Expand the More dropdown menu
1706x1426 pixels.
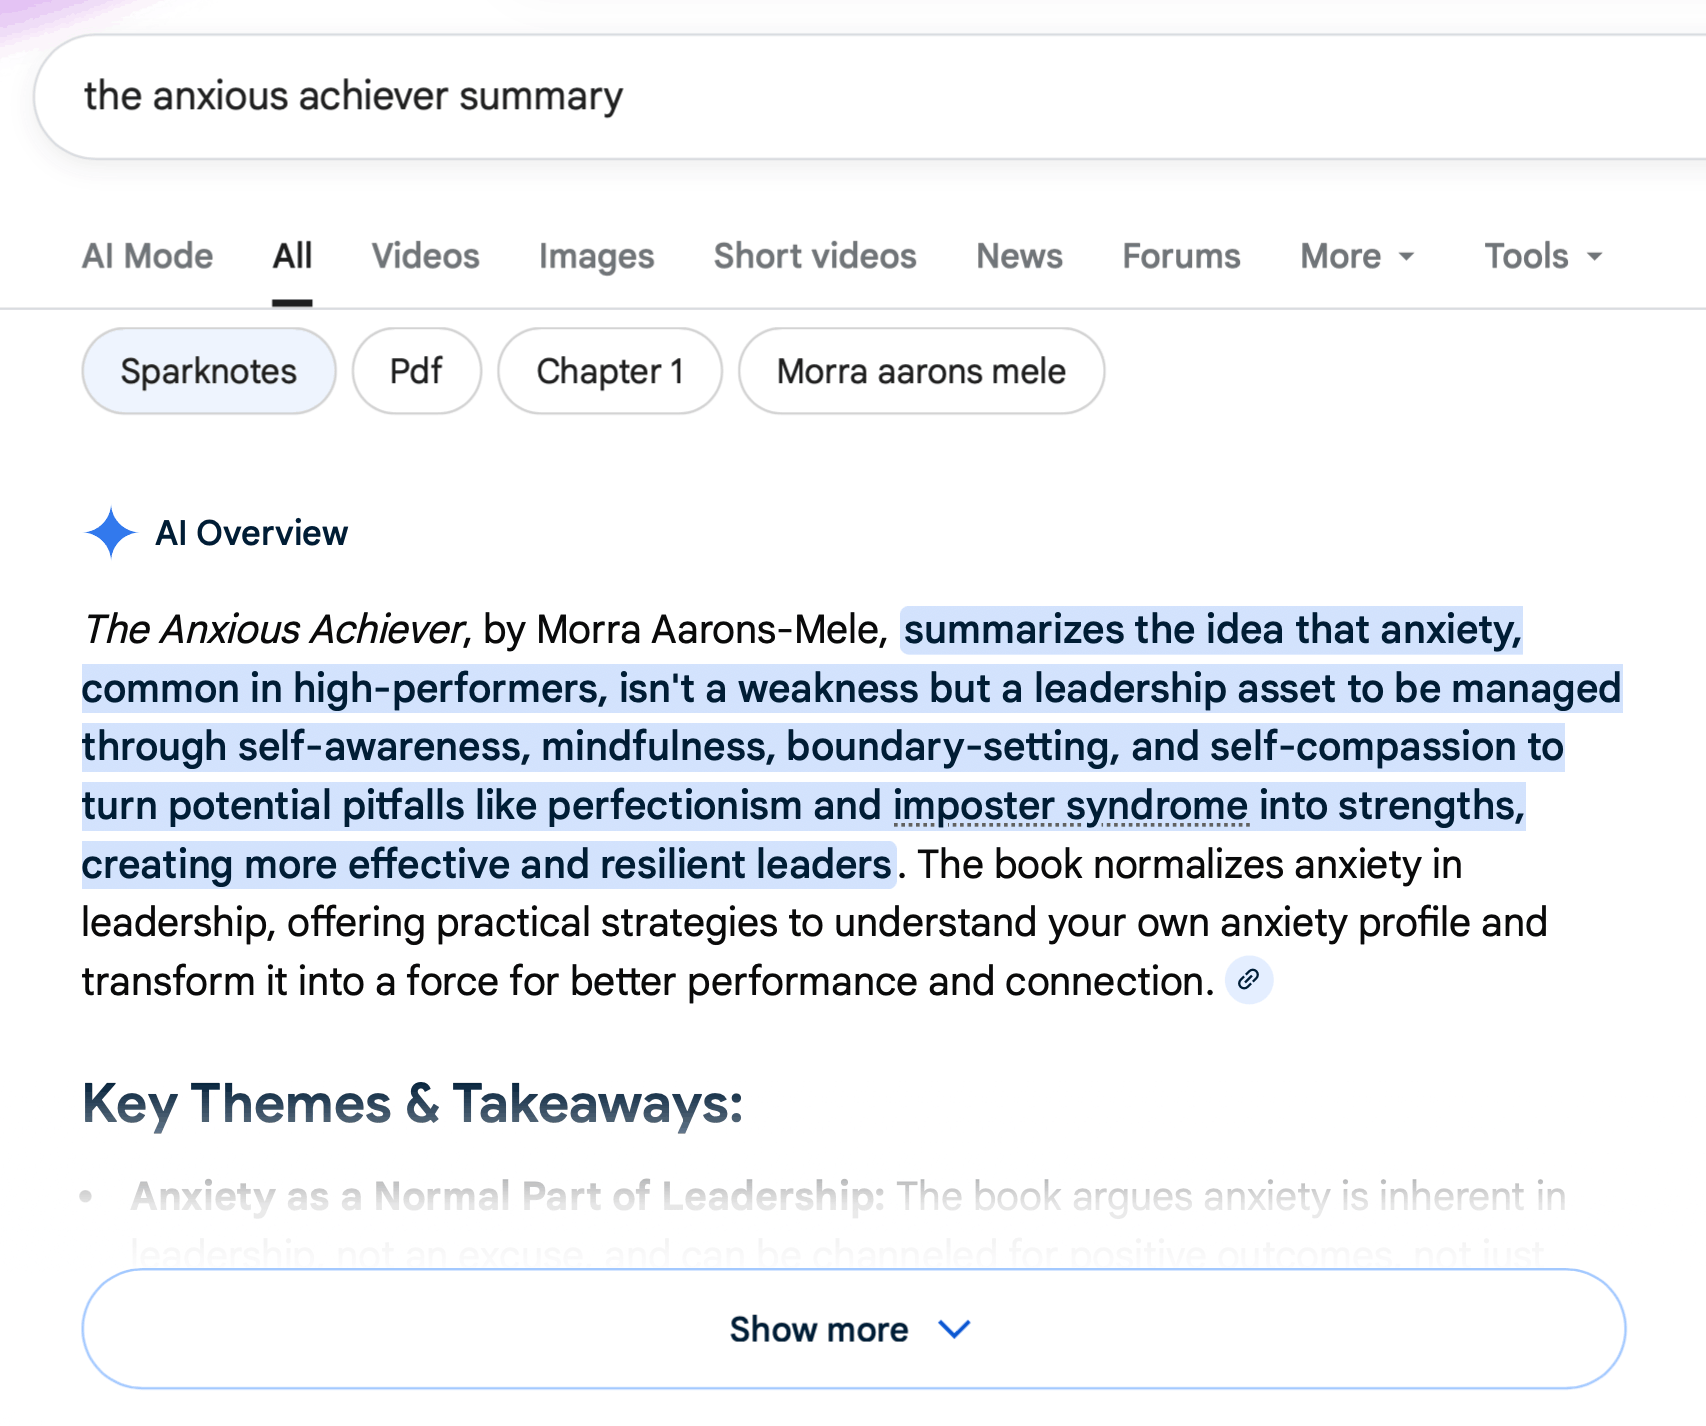click(x=1357, y=256)
